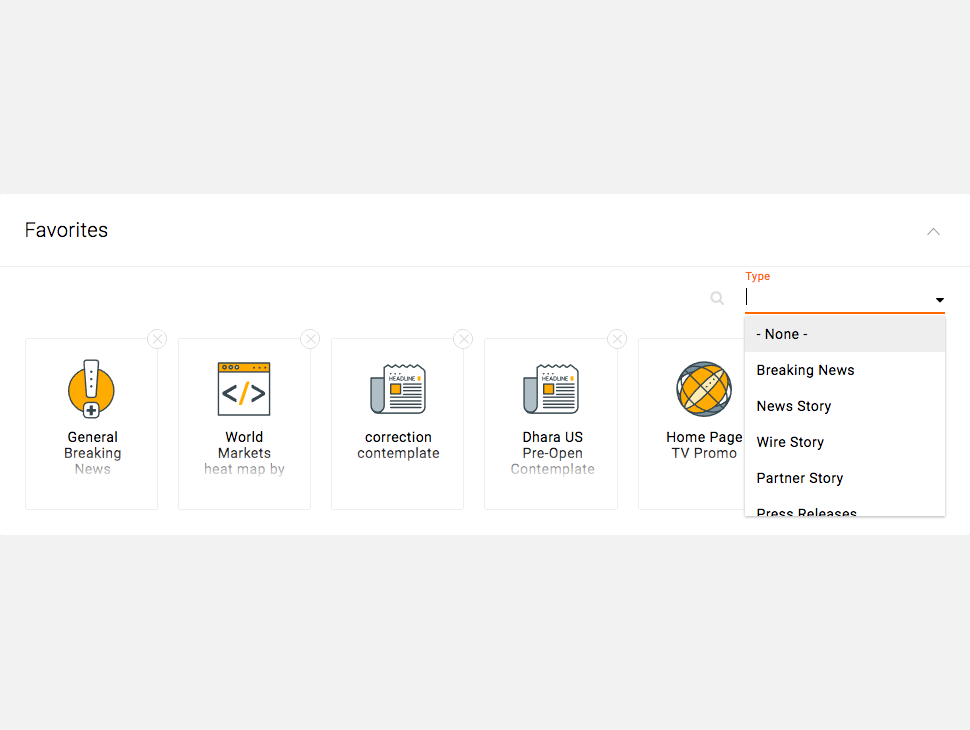Click the Favorites section heading

pos(66,230)
